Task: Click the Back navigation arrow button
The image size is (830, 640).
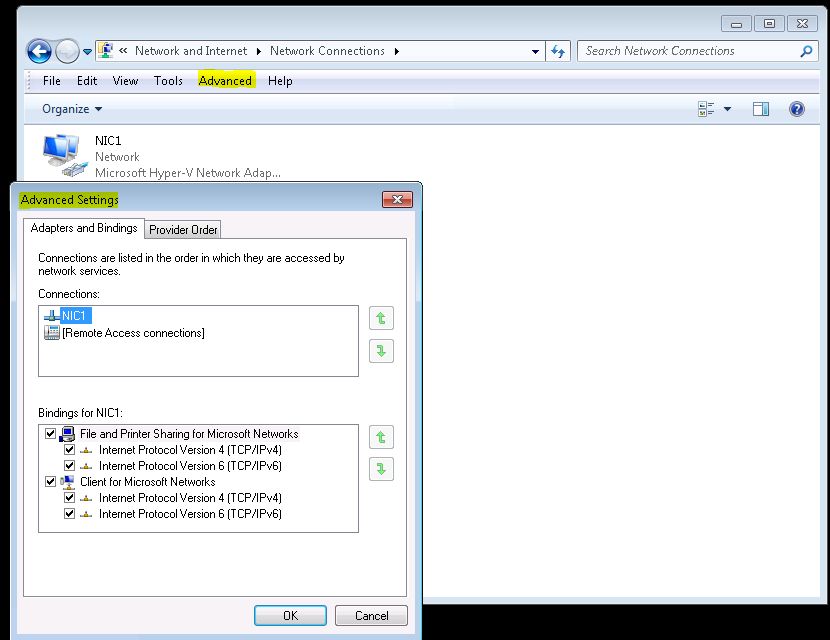Action: click(39, 51)
